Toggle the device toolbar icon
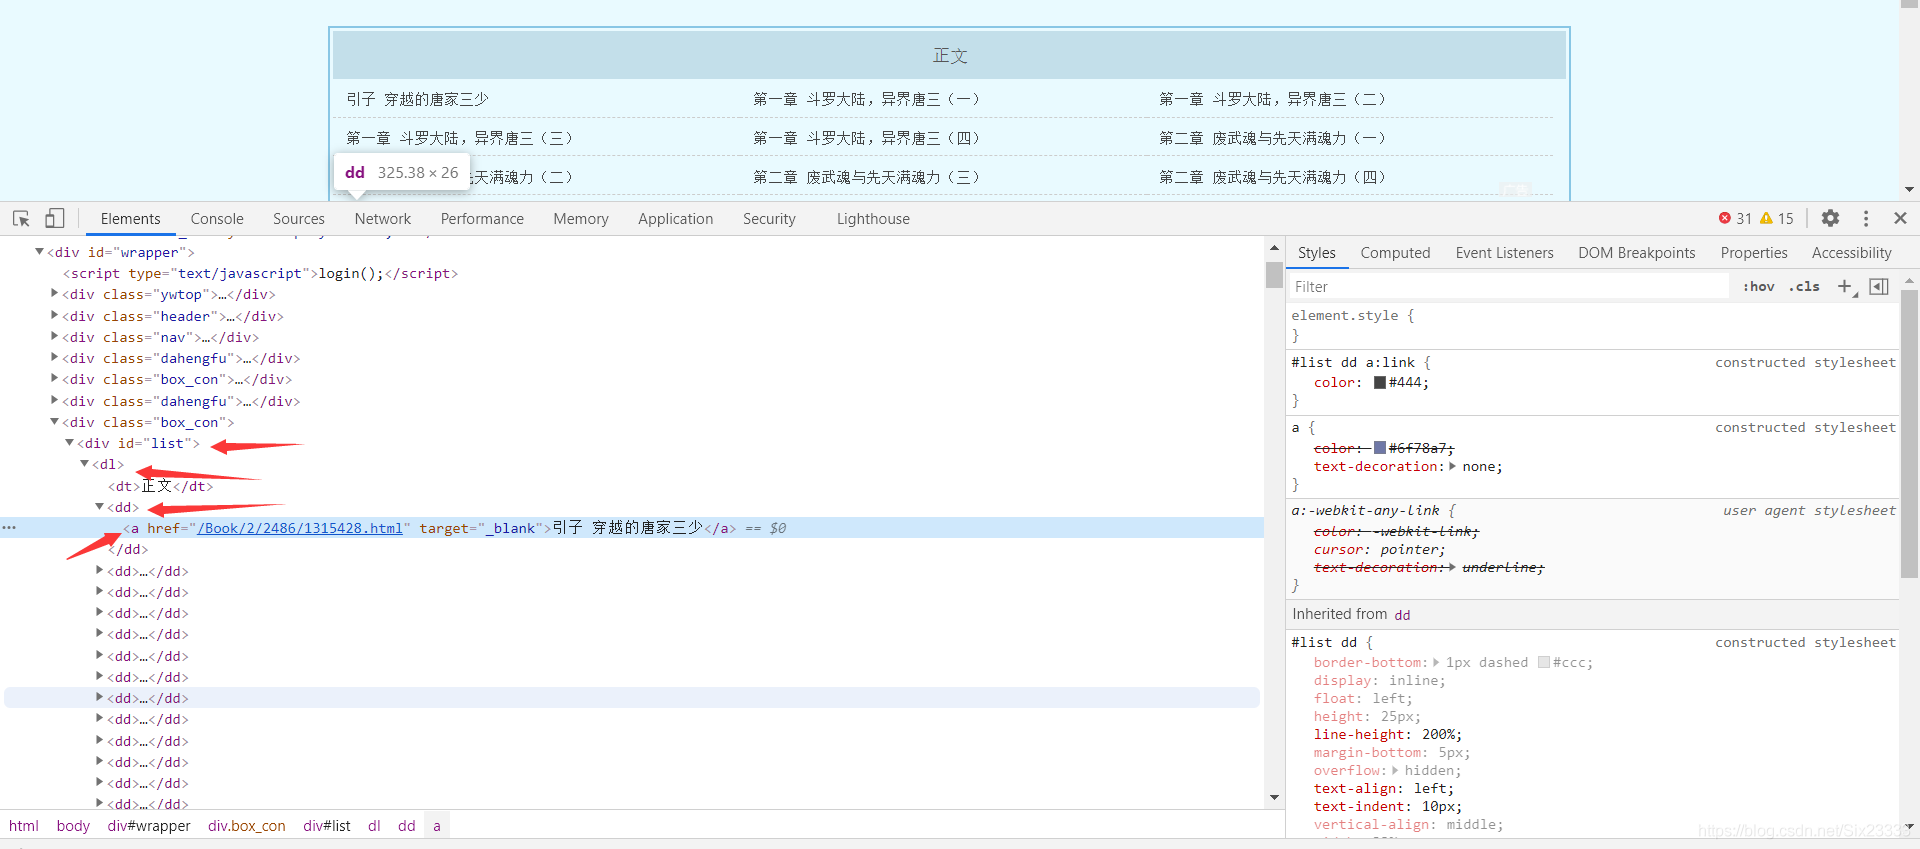Viewport: 1920px width, 849px height. 55,218
